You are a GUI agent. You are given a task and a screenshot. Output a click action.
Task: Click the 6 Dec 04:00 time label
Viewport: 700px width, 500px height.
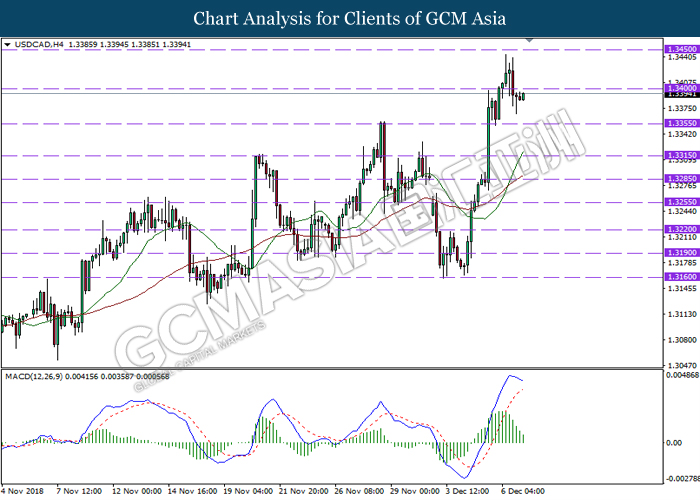[523, 491]
